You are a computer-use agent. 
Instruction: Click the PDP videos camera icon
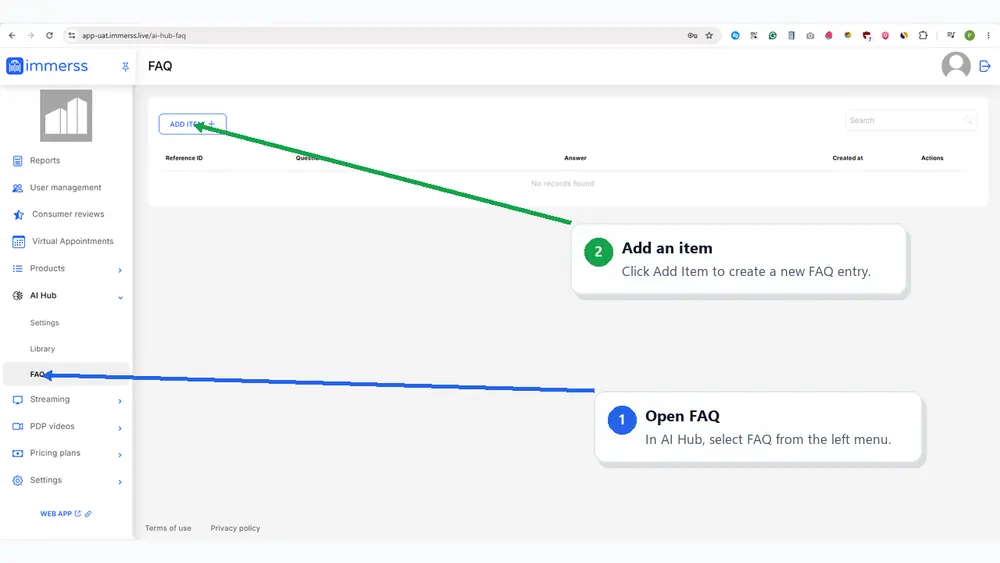point(17,427)
